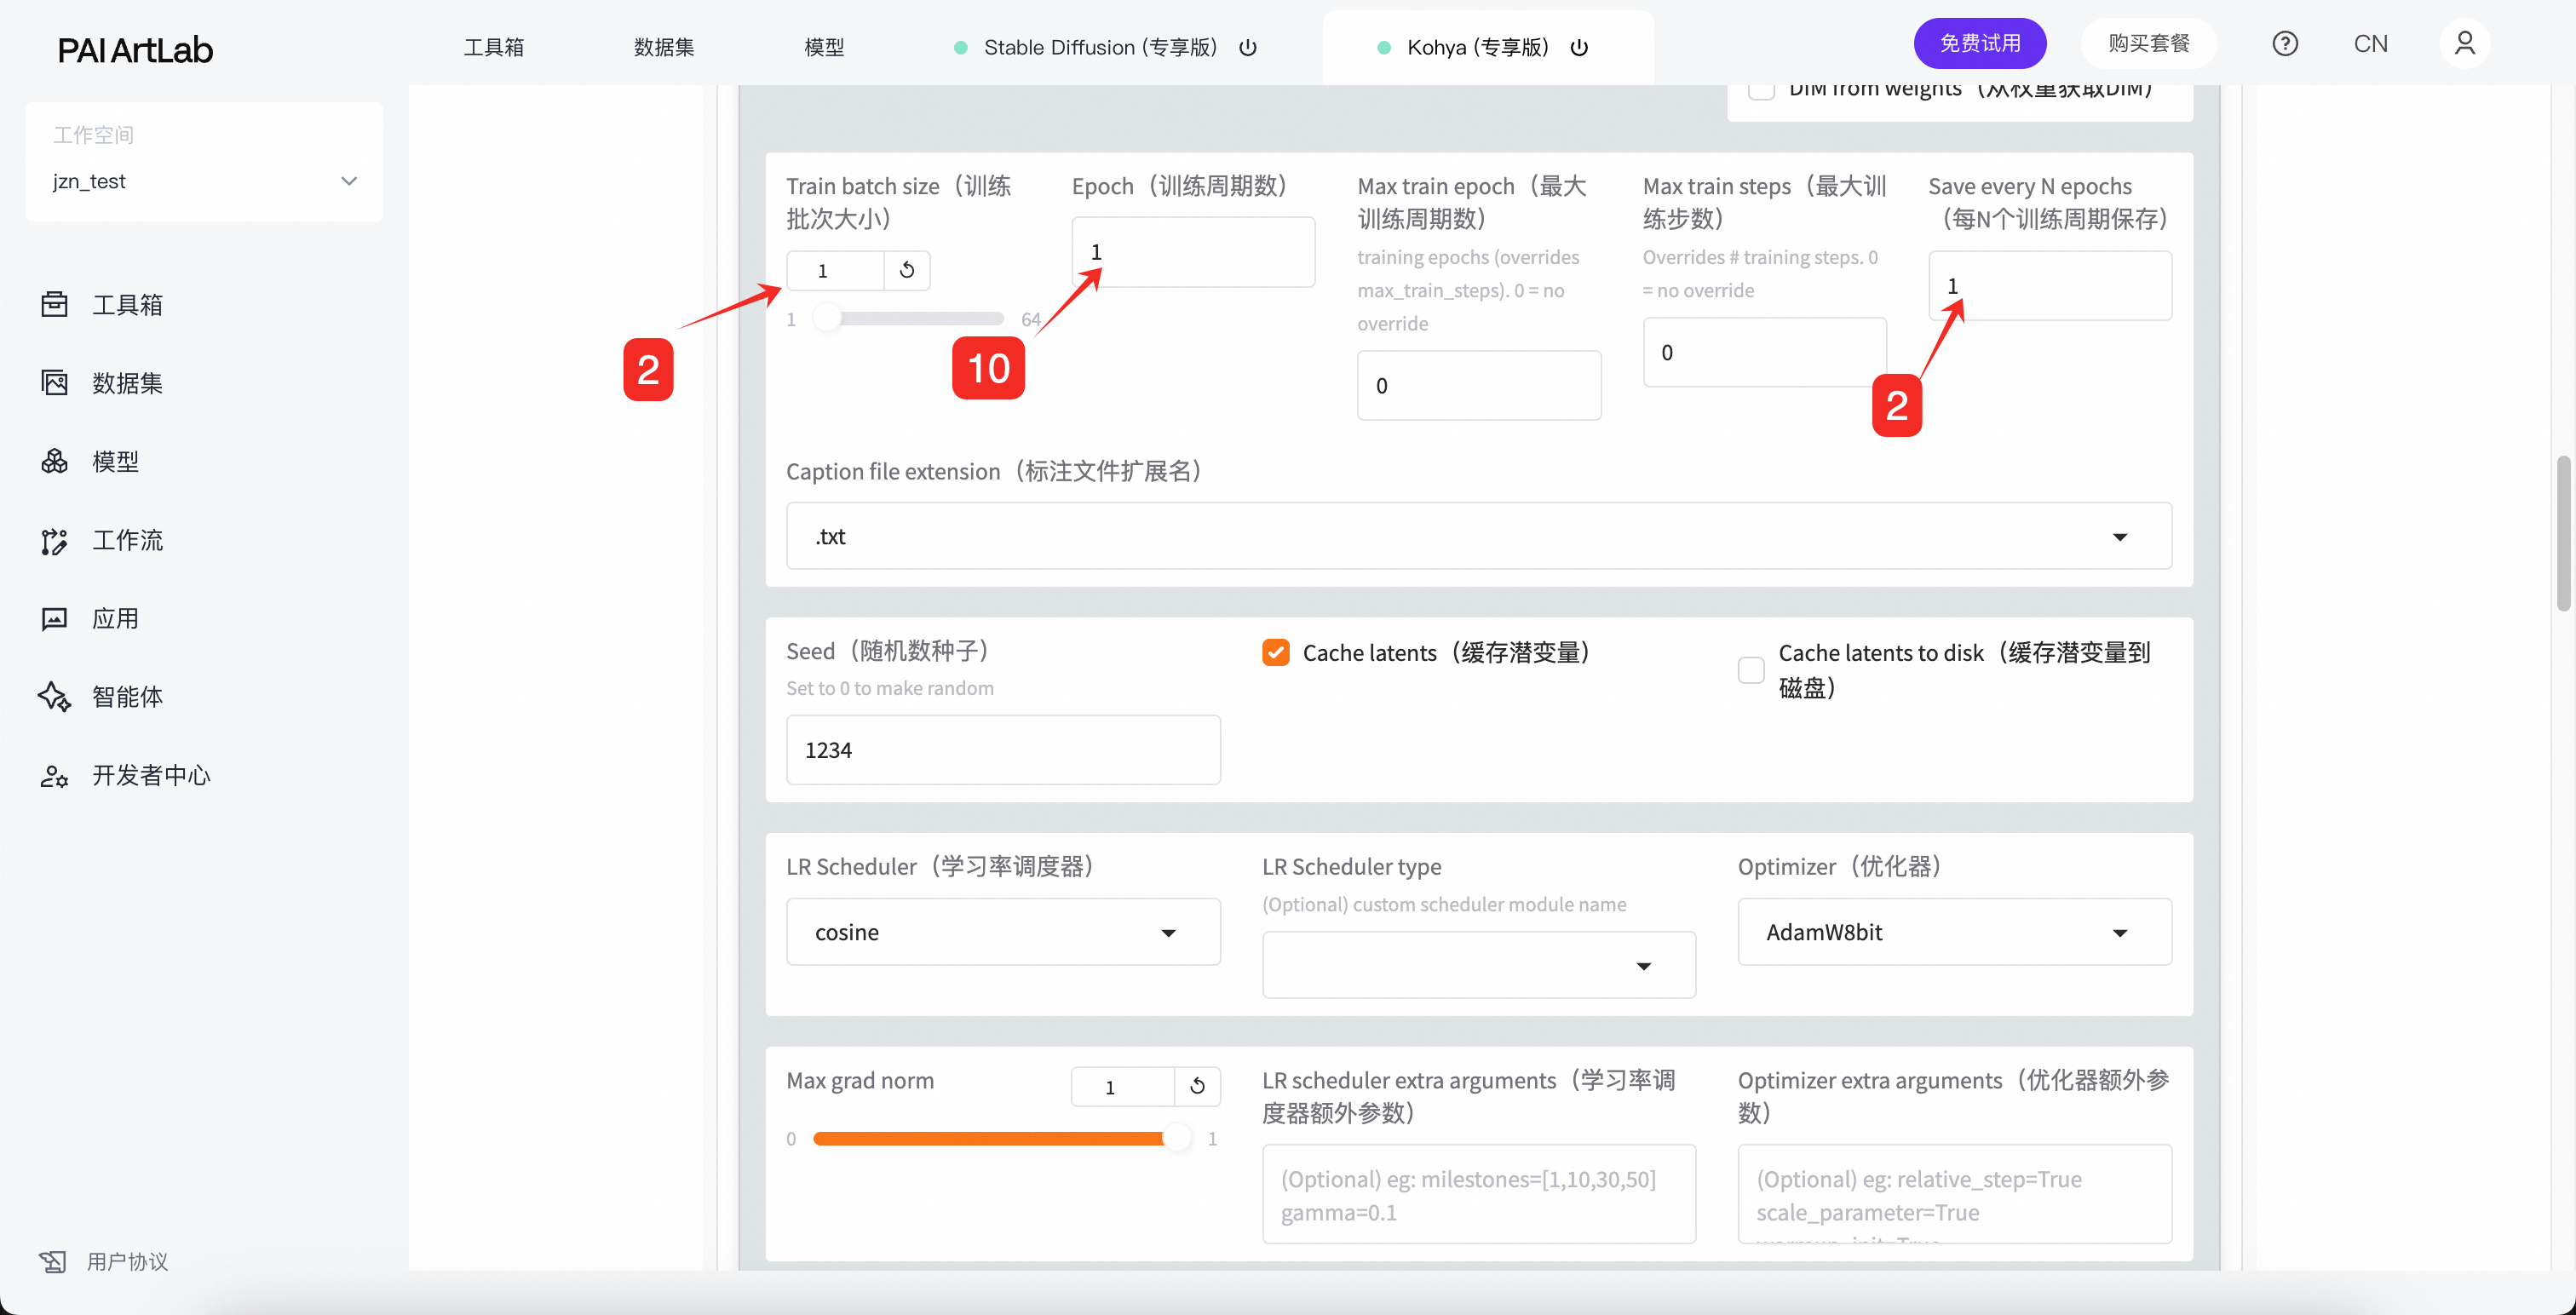Click the 免费试用 button
Viewport: 2576px width, 1315px height.
tap(1979, 44)
